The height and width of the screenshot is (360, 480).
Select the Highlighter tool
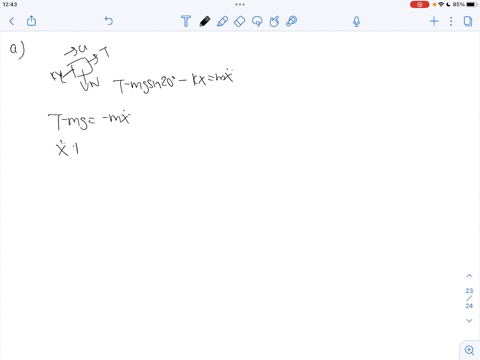tap(222, 21)
